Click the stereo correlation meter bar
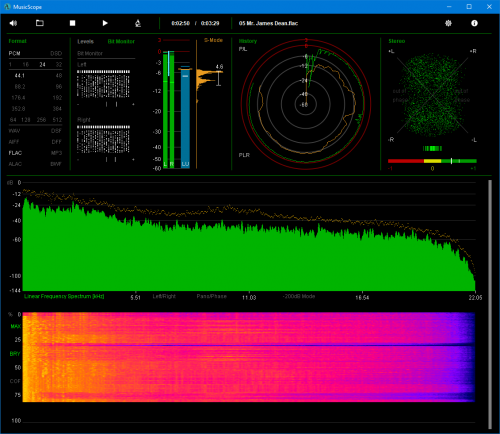This screenshot has width=500, height=434. [432, 161]
